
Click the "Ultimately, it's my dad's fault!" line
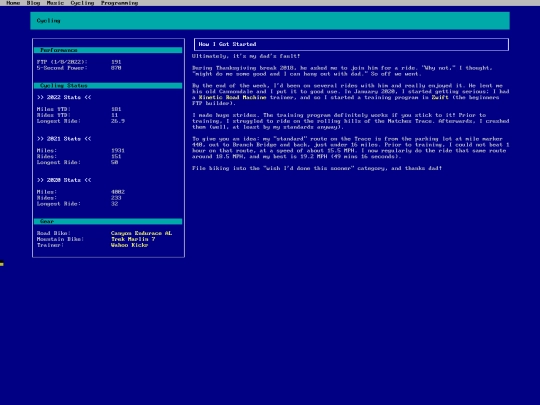pyautogui.click(x=246, y=56)
